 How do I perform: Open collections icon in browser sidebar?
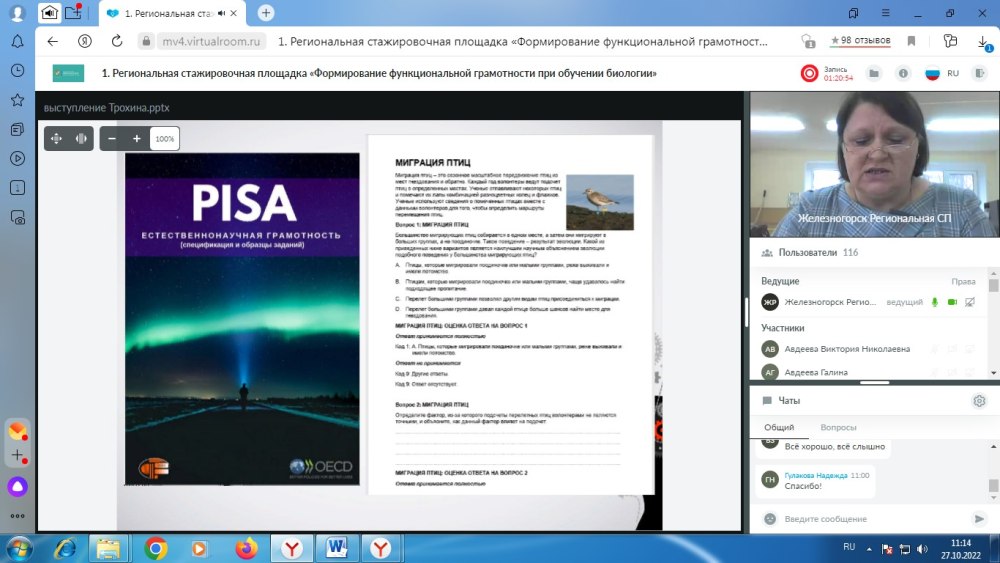[x=17, y=129]
